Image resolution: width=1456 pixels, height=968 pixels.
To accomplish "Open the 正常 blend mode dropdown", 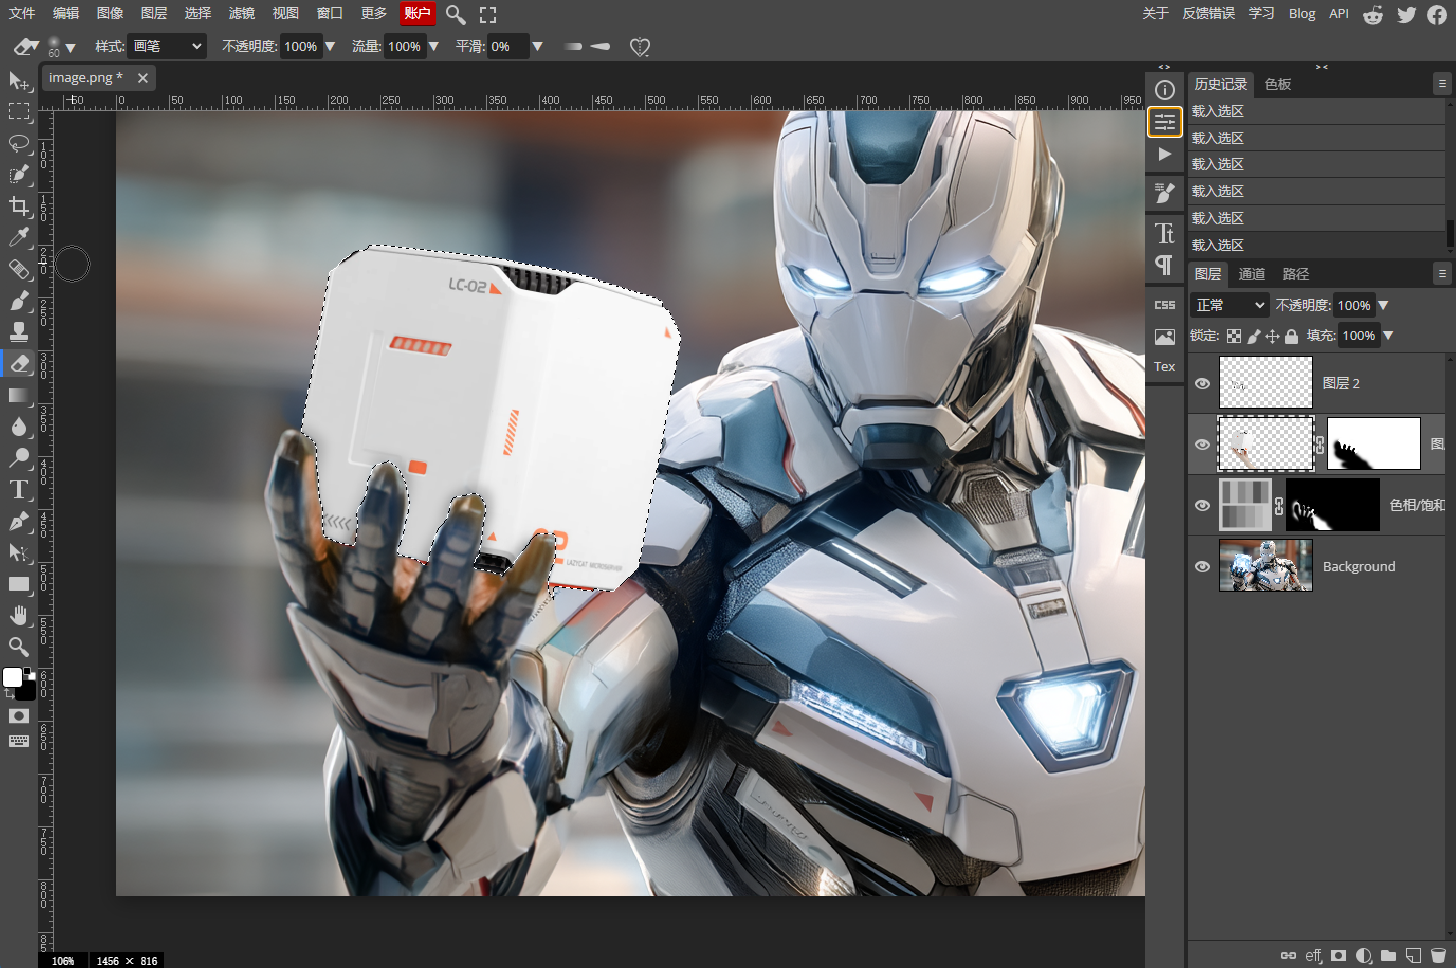I will click(1230, 305).
